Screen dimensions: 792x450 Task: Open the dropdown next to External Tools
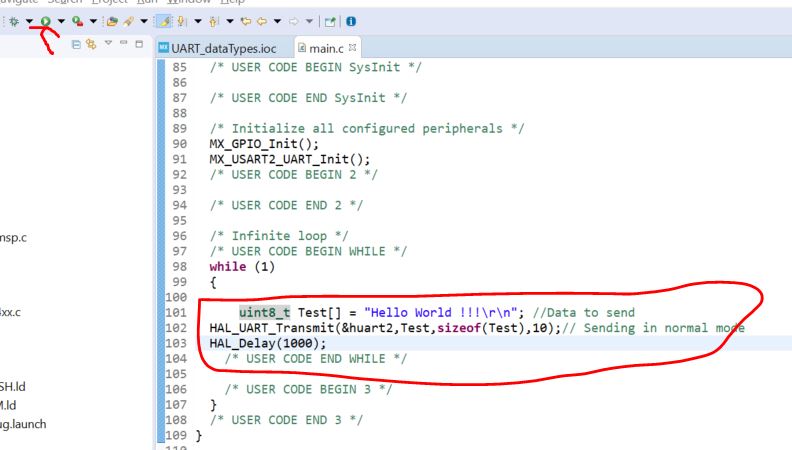(93, 21)
